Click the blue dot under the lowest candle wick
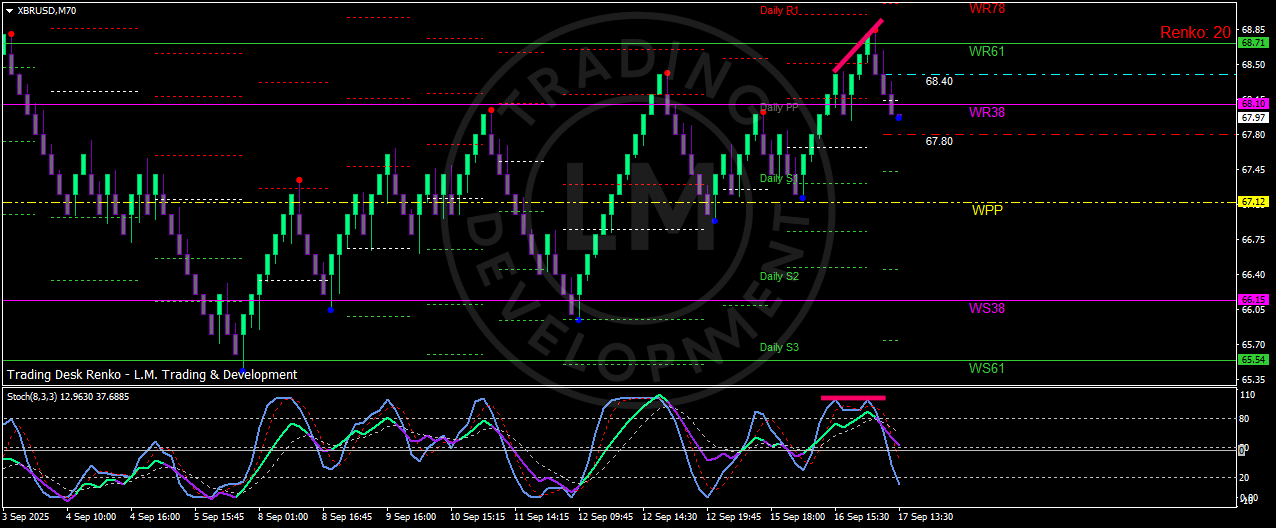This screenshot has width=1276, height=528. [x=243, y=372]
